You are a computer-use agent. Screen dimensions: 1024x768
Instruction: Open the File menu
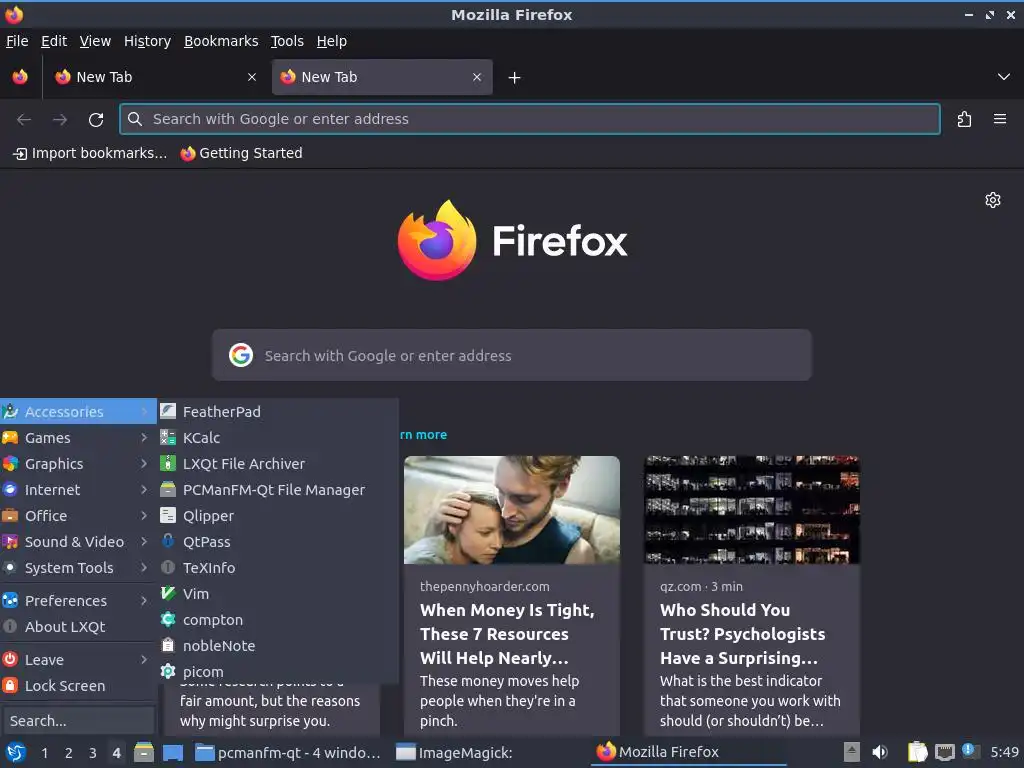[17, 41]
